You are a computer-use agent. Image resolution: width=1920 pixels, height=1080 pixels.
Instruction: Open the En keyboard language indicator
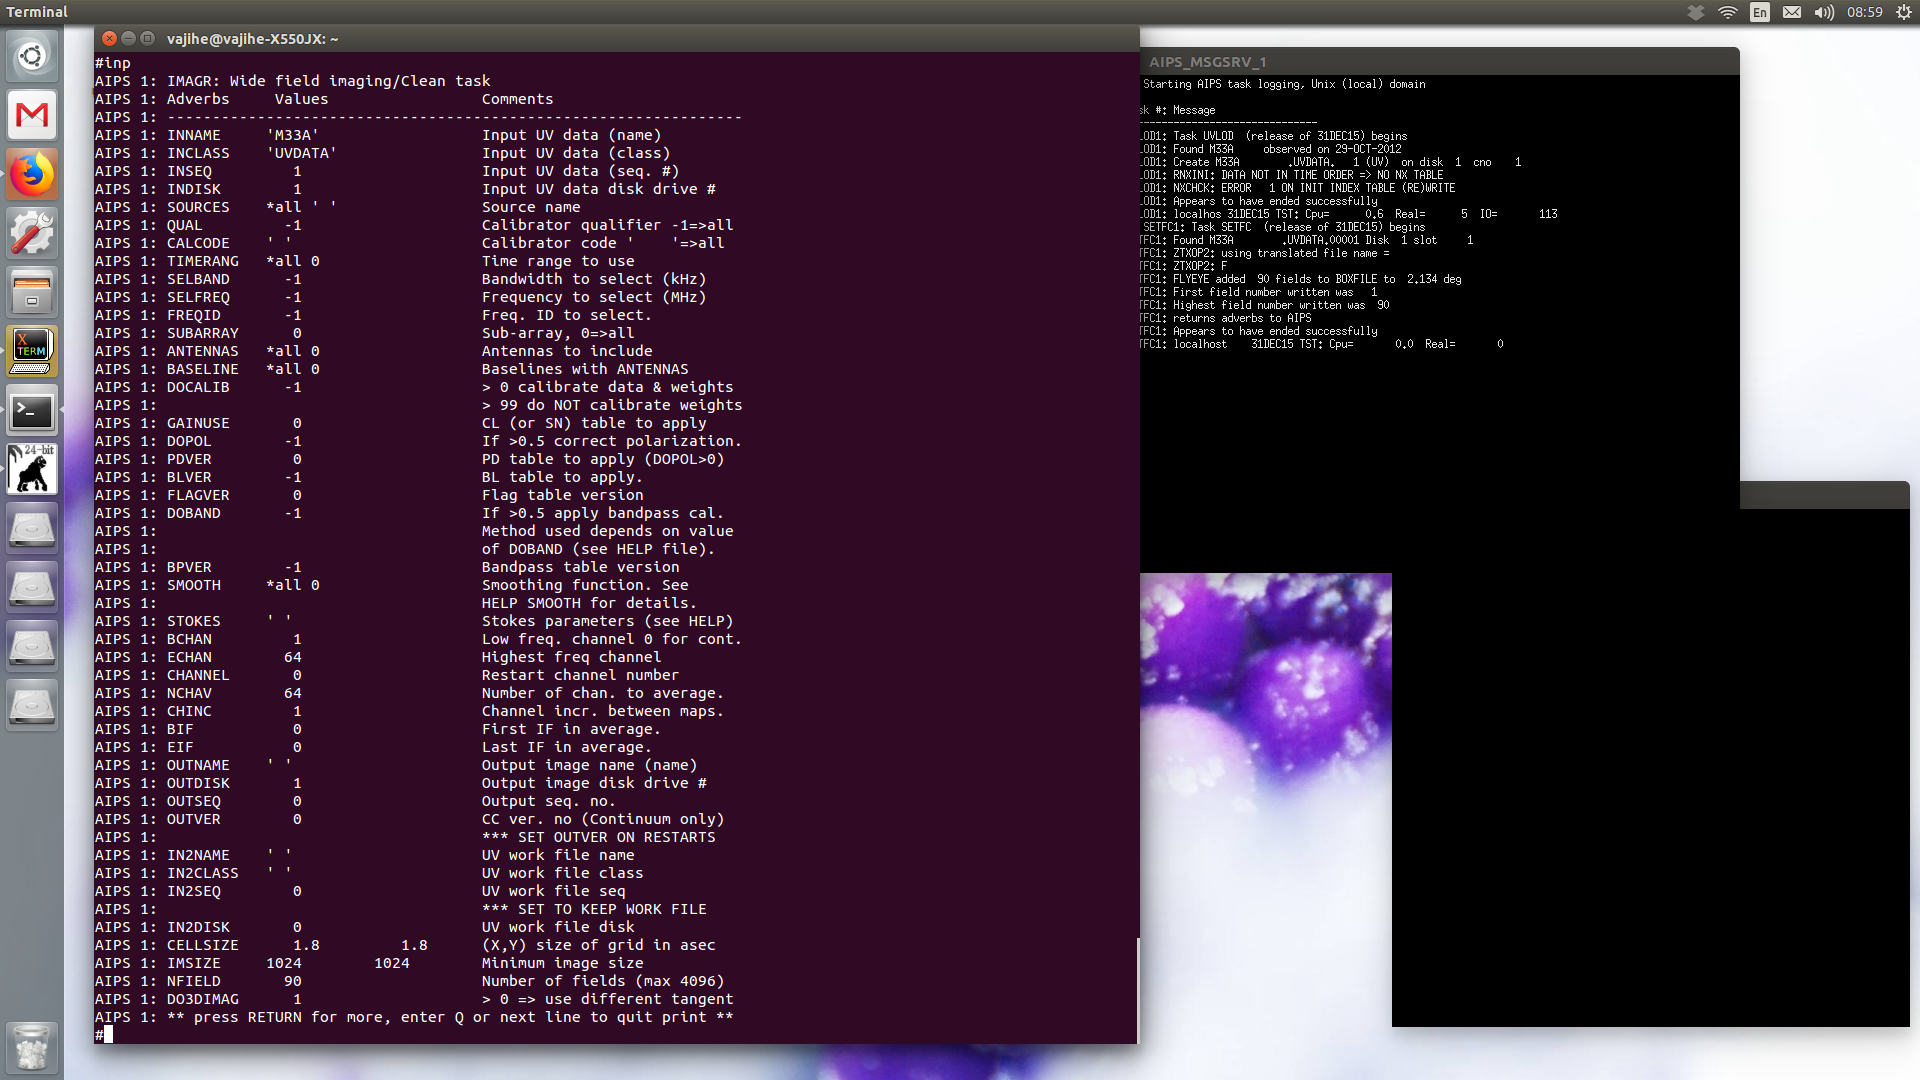[x=1760, y=12]
